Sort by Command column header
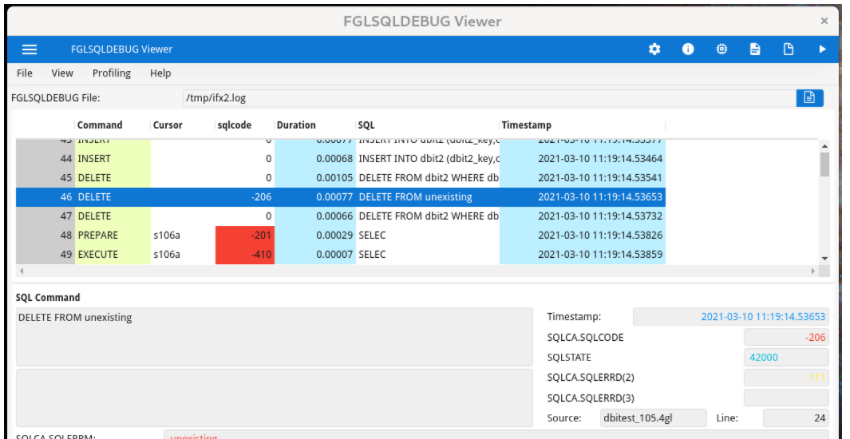This screenshot has height=439, width=850. tap(112, 125)
